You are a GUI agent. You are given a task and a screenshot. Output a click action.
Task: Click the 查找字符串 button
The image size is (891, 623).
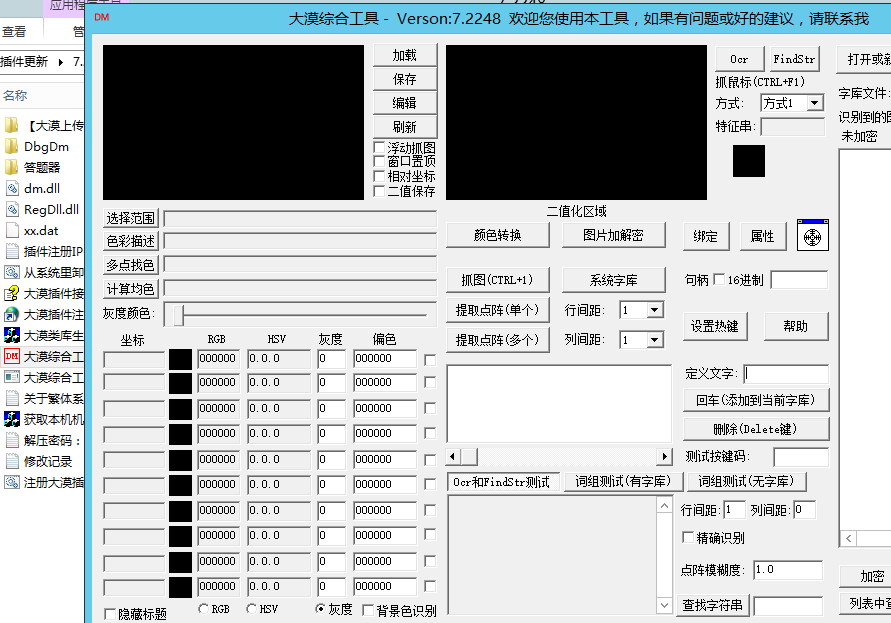click(x=713, y=605)
